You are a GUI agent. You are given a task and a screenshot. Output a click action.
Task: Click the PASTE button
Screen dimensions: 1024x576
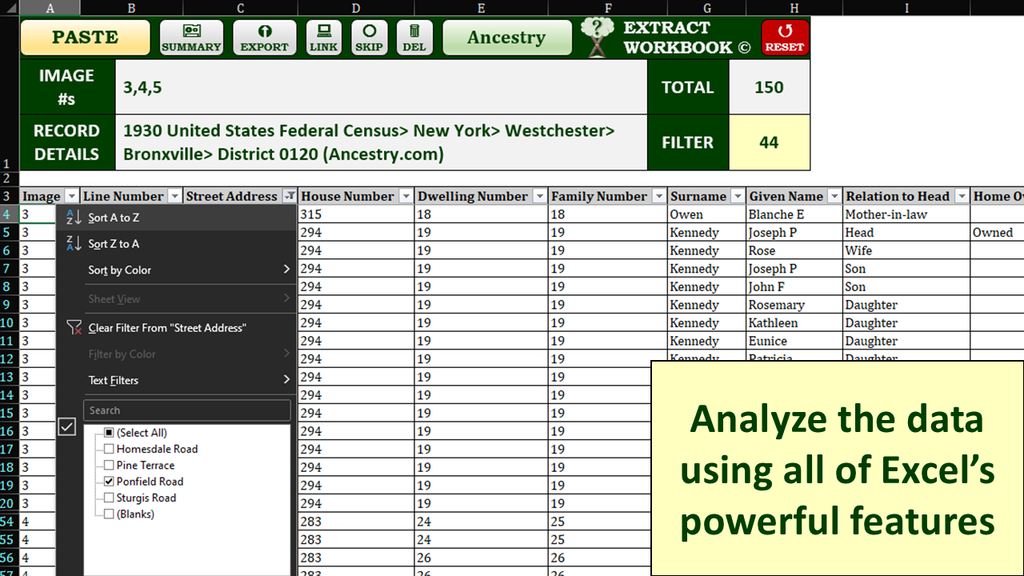[x=85, y=37]
